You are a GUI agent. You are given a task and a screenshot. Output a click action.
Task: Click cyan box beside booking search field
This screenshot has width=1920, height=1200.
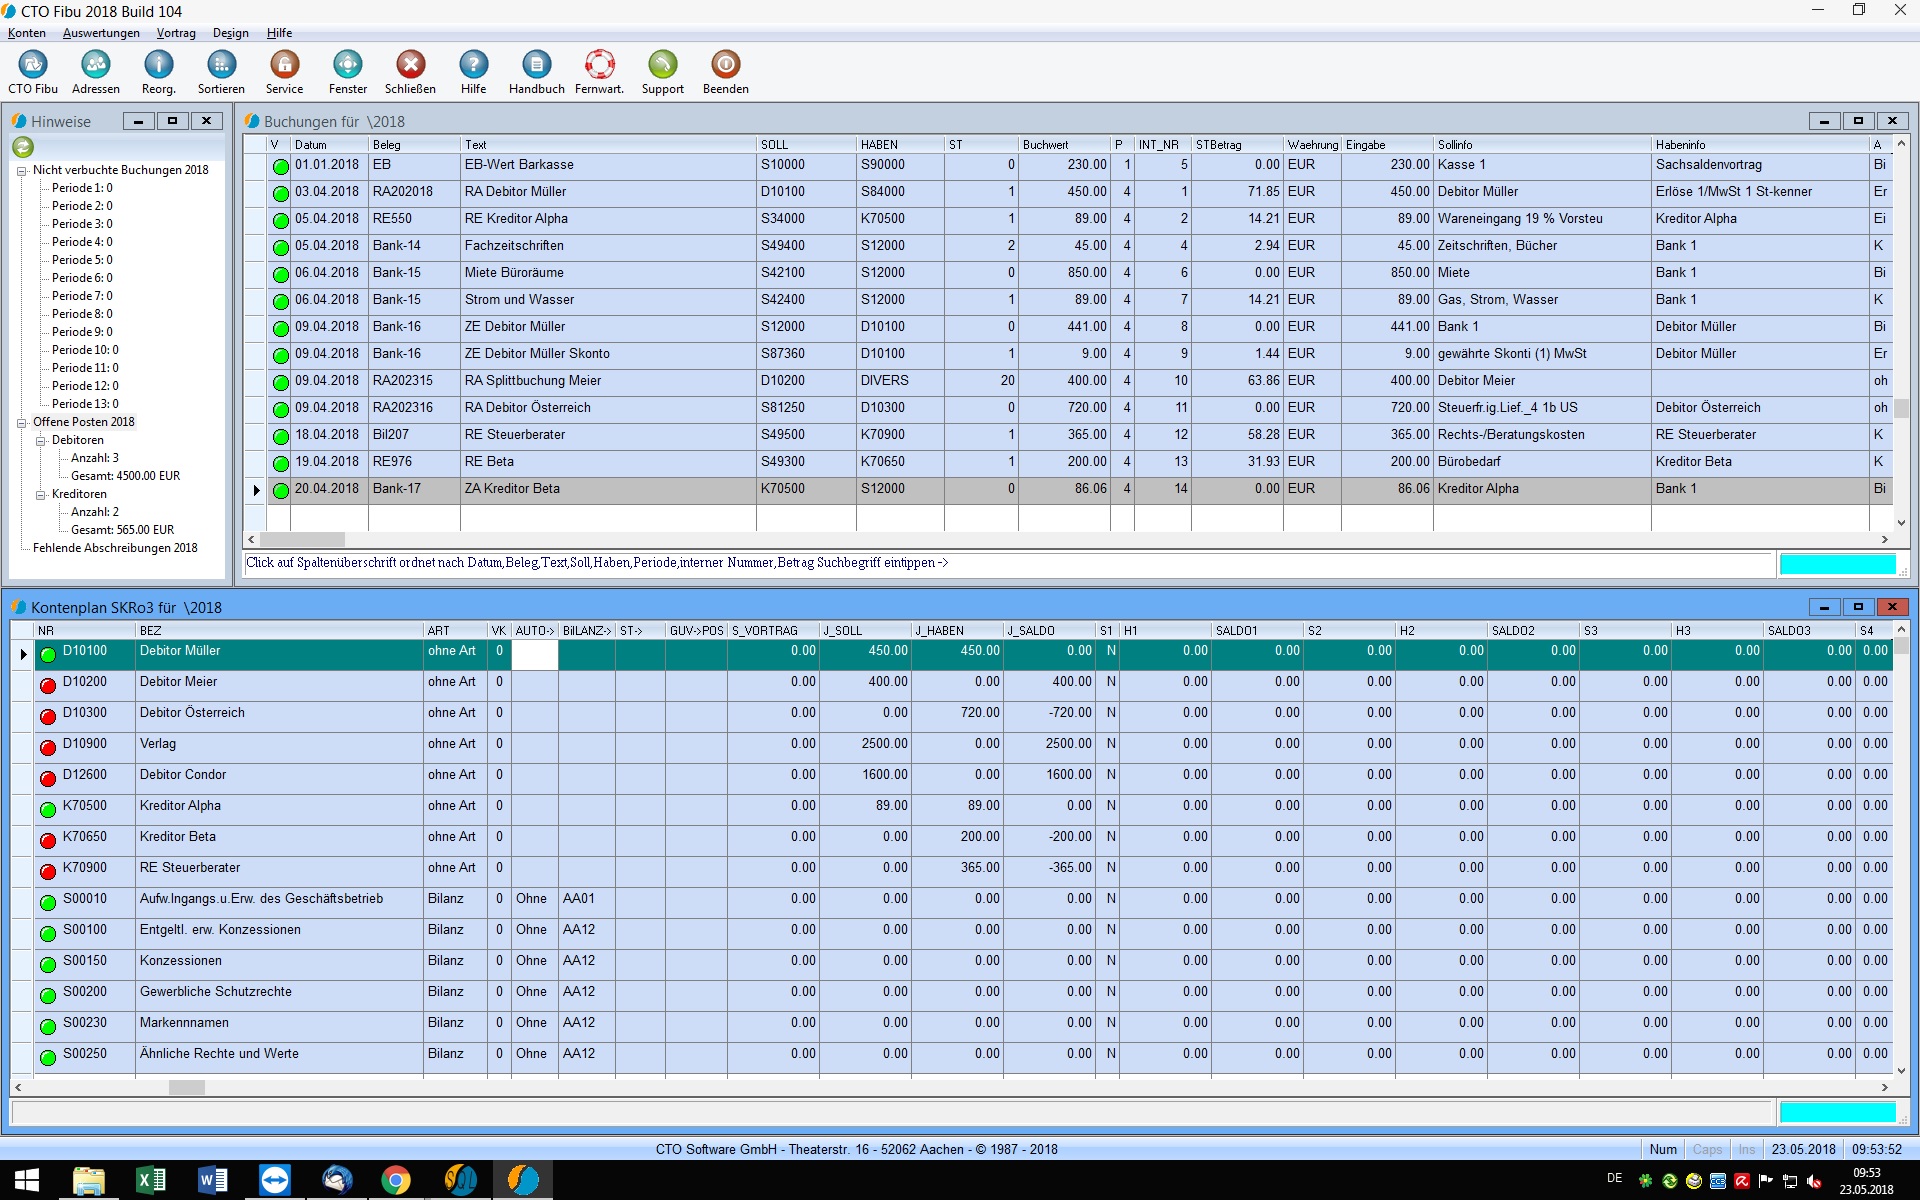point(1837,564)
